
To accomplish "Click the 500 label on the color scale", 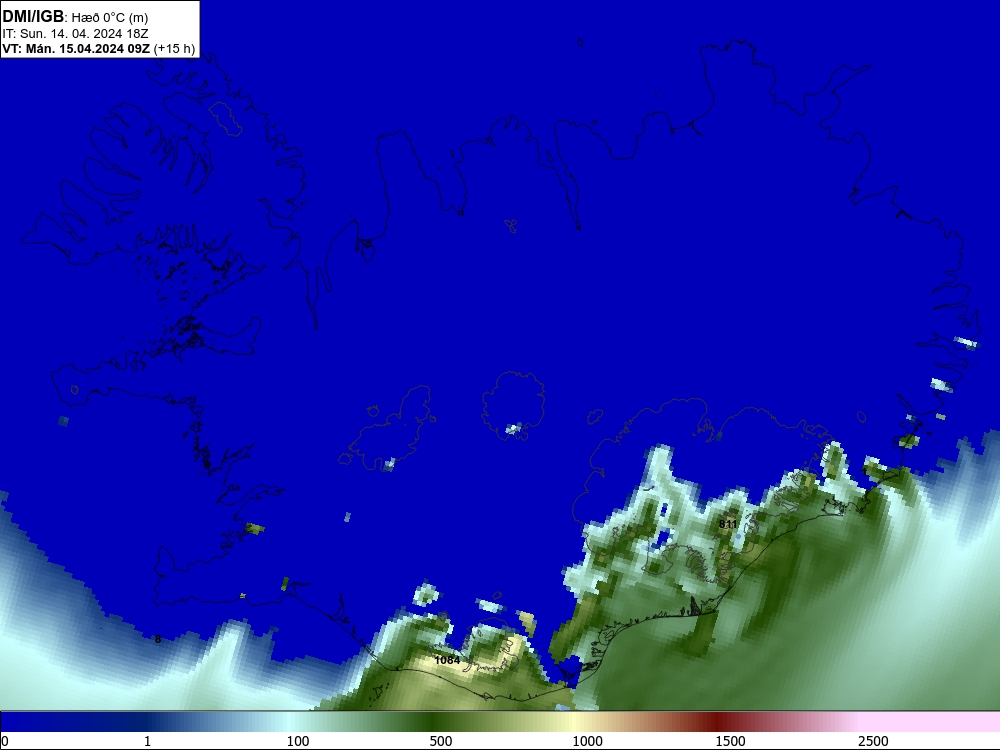I will click(441, 741).
